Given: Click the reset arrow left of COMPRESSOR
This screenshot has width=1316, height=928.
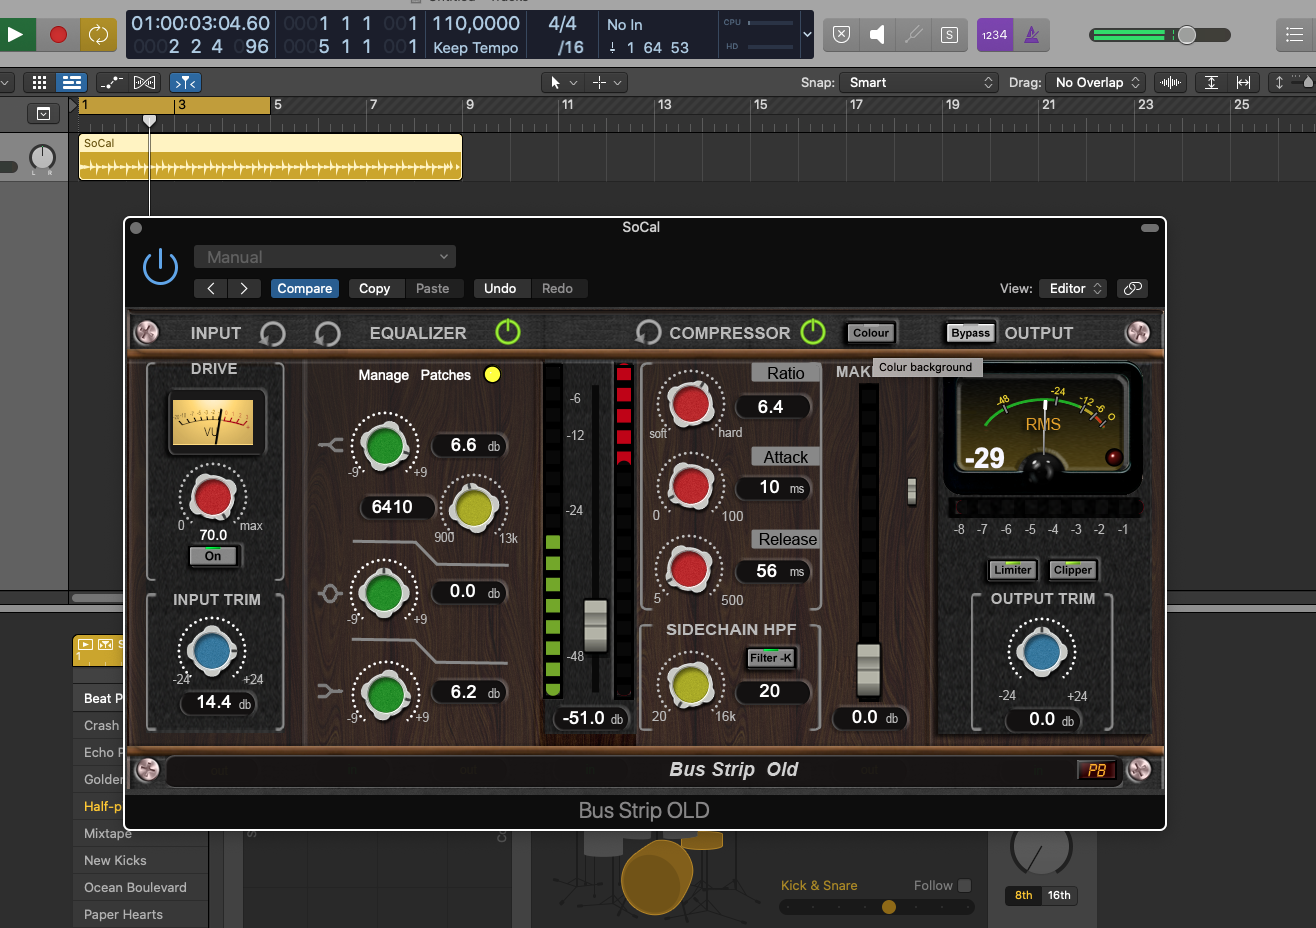Looking at the screenshot, I should pyautogui.click(x=648, y=332).
